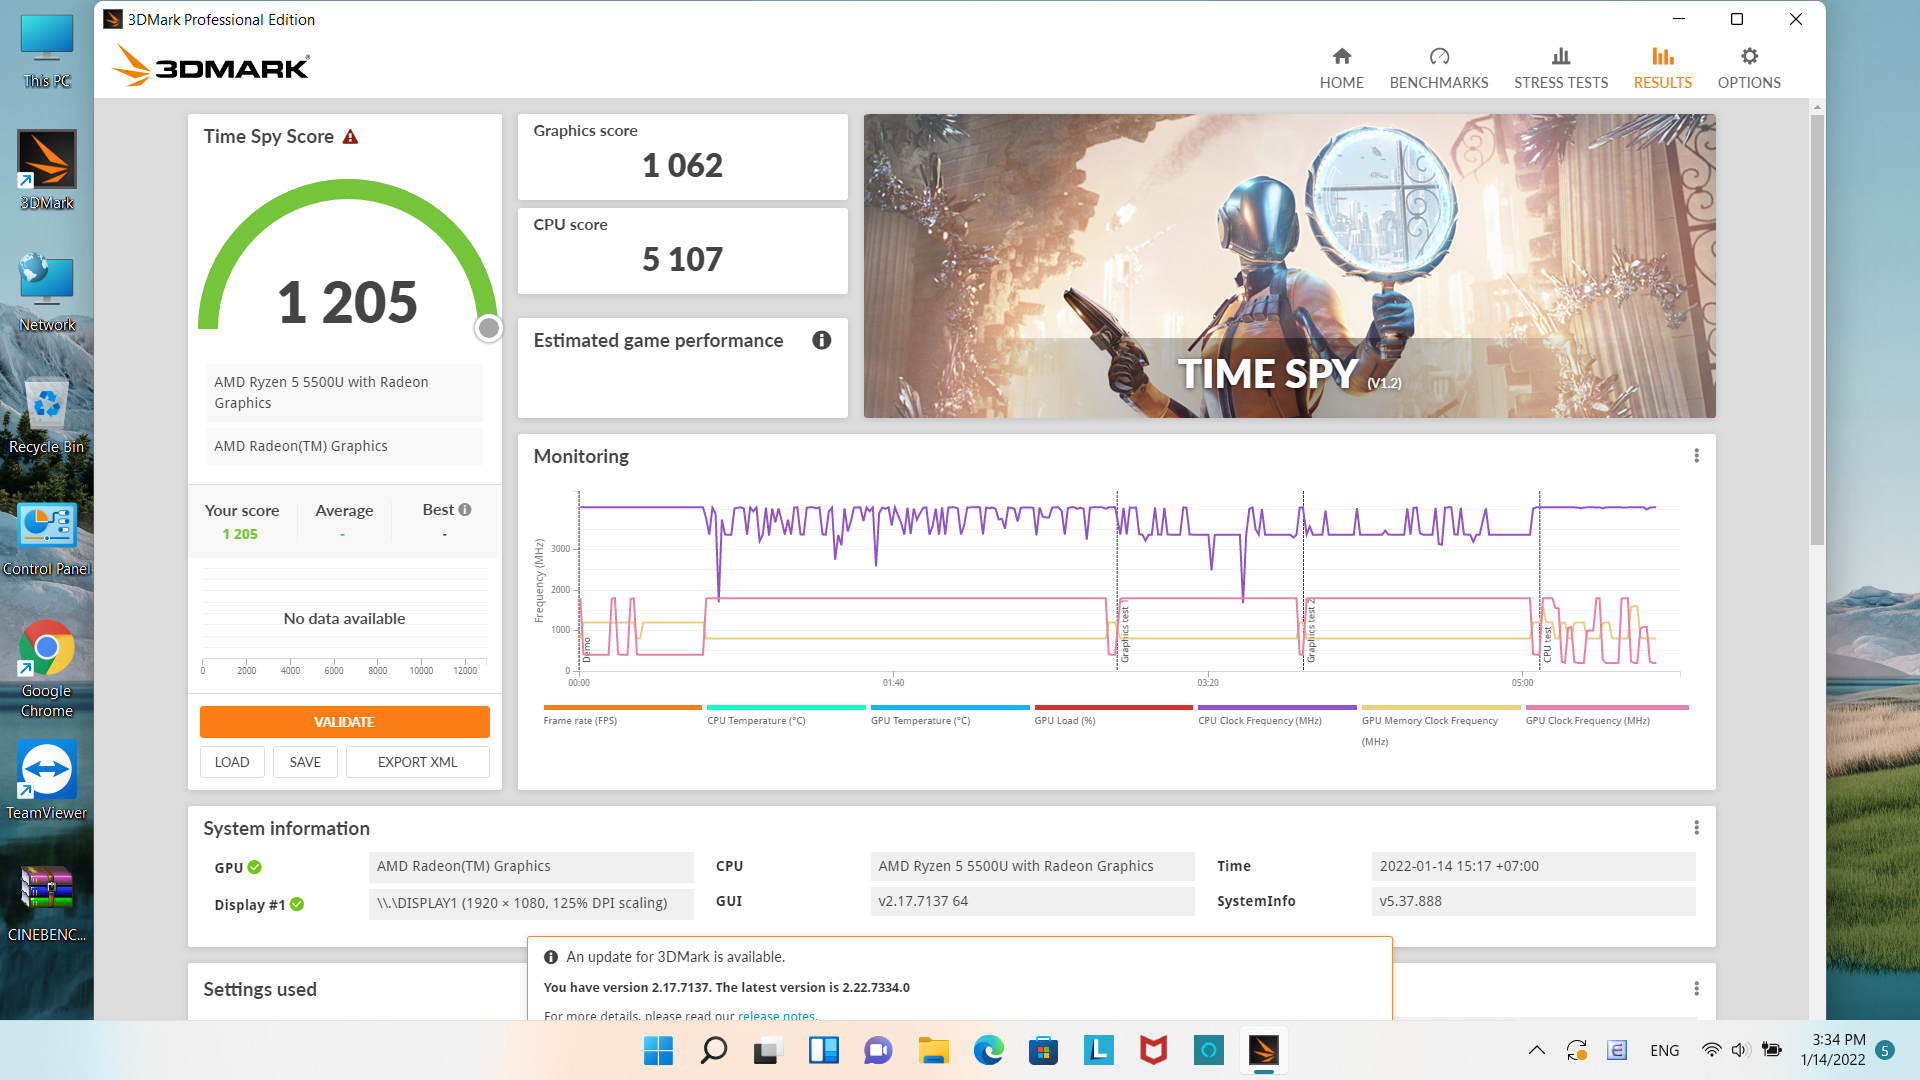Select the 3DMark desktop shortcut

(46, 170)
